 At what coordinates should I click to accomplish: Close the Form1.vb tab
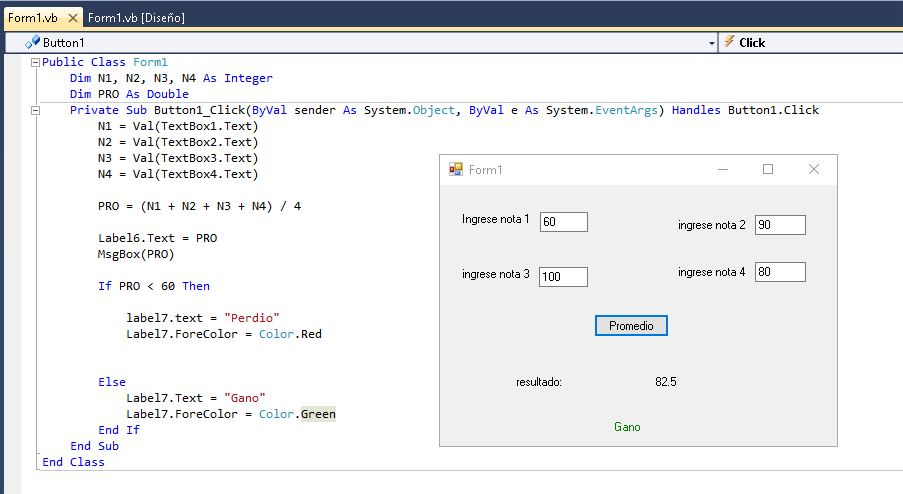point(73,18)
